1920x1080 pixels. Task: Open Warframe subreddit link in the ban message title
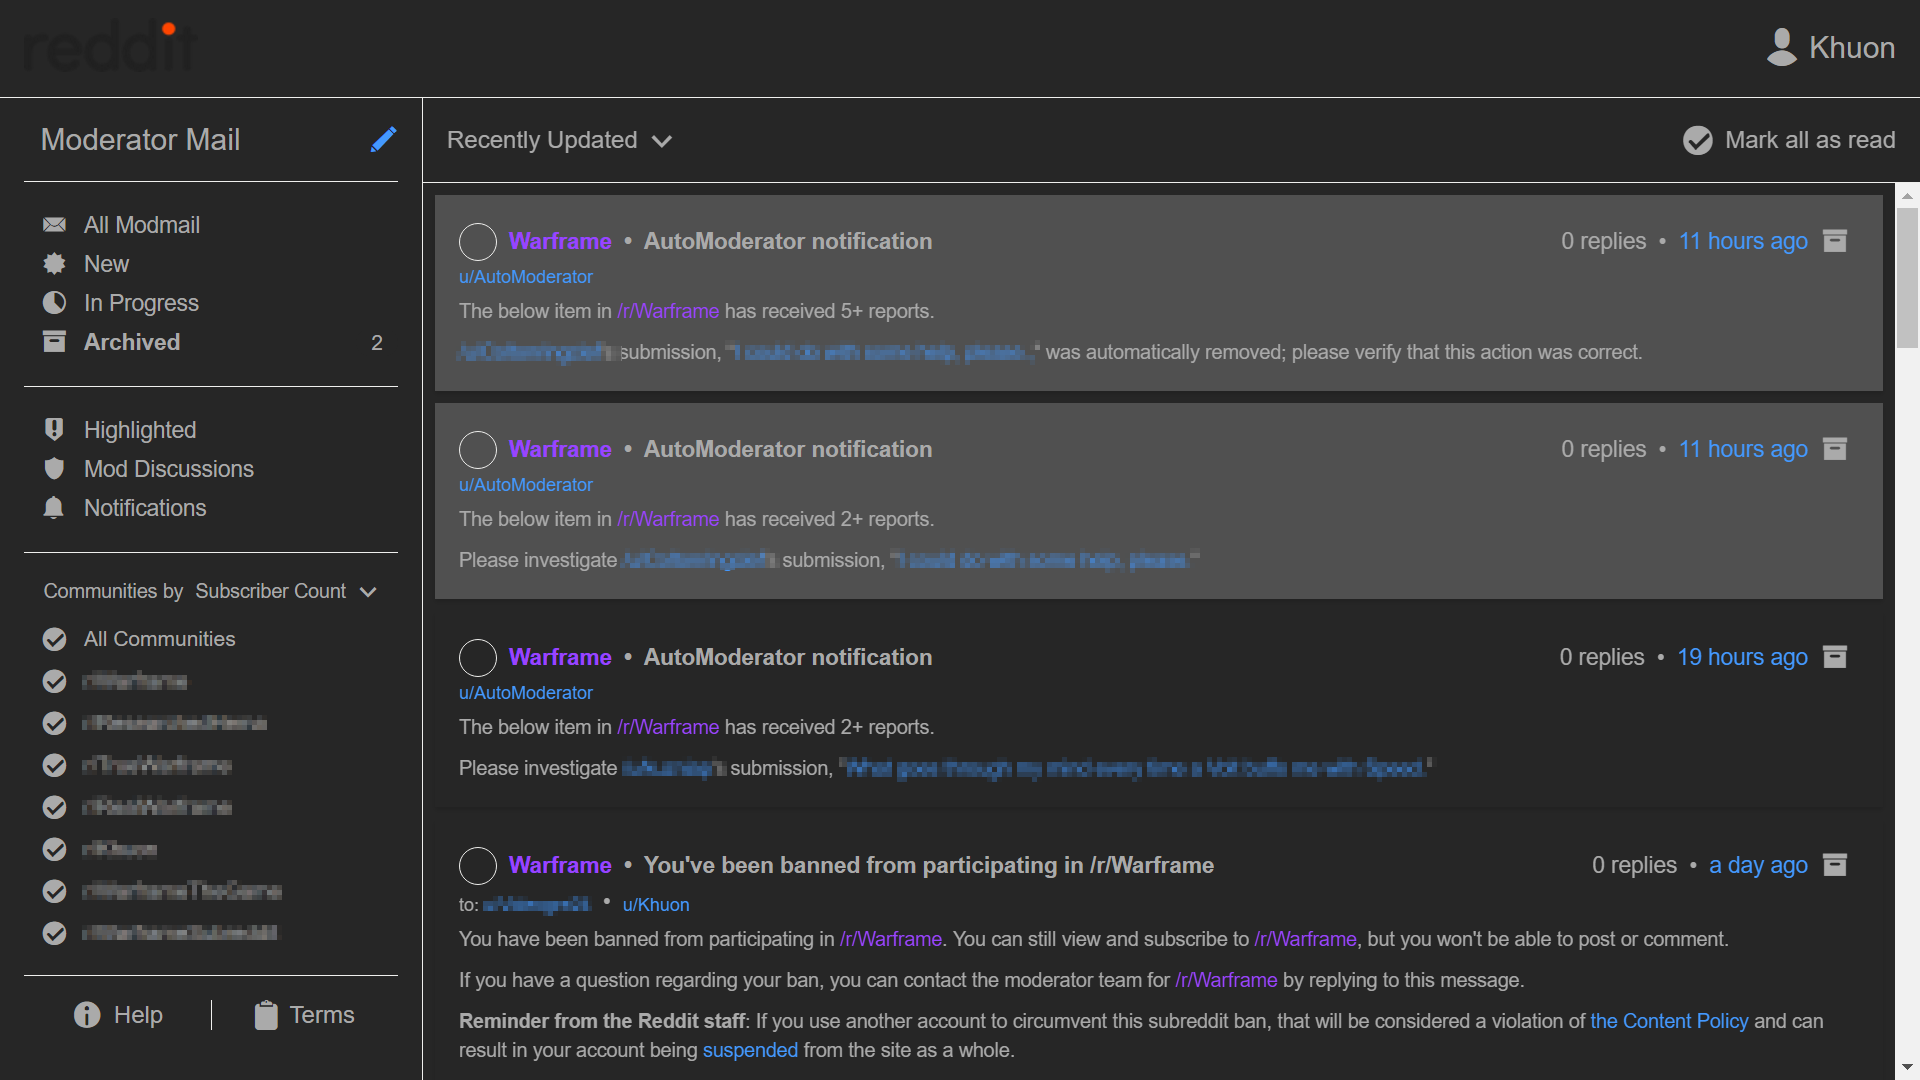tap(560, 865)
